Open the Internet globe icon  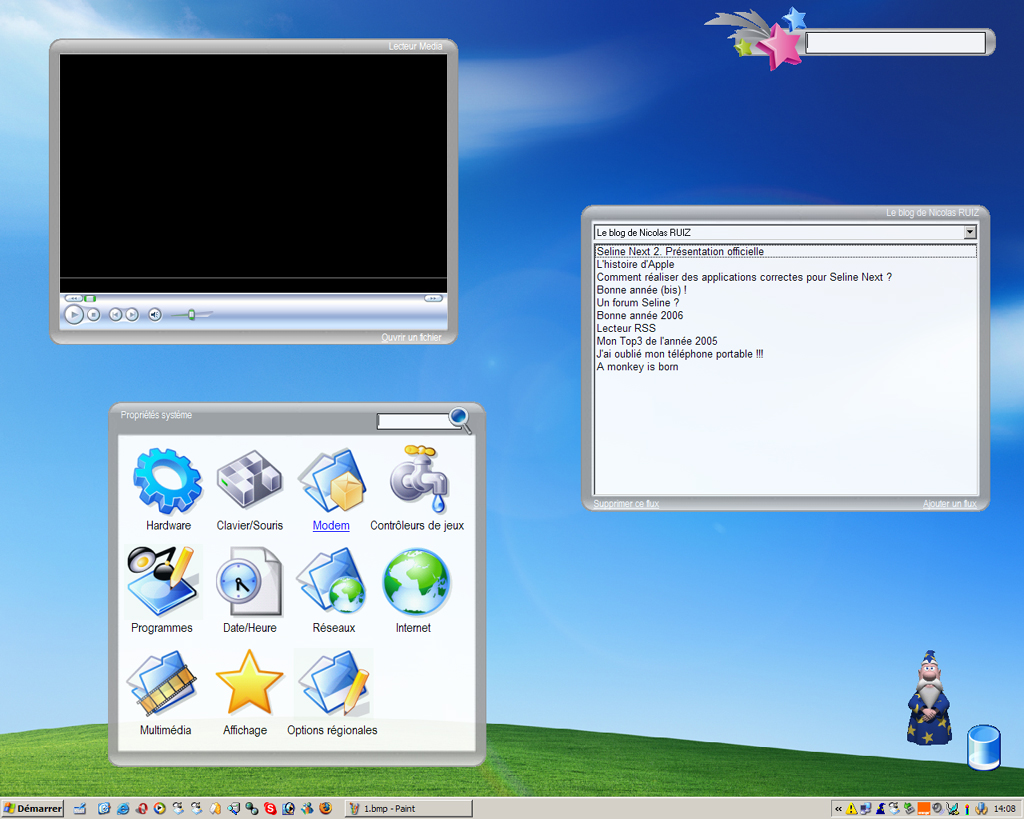416,582
